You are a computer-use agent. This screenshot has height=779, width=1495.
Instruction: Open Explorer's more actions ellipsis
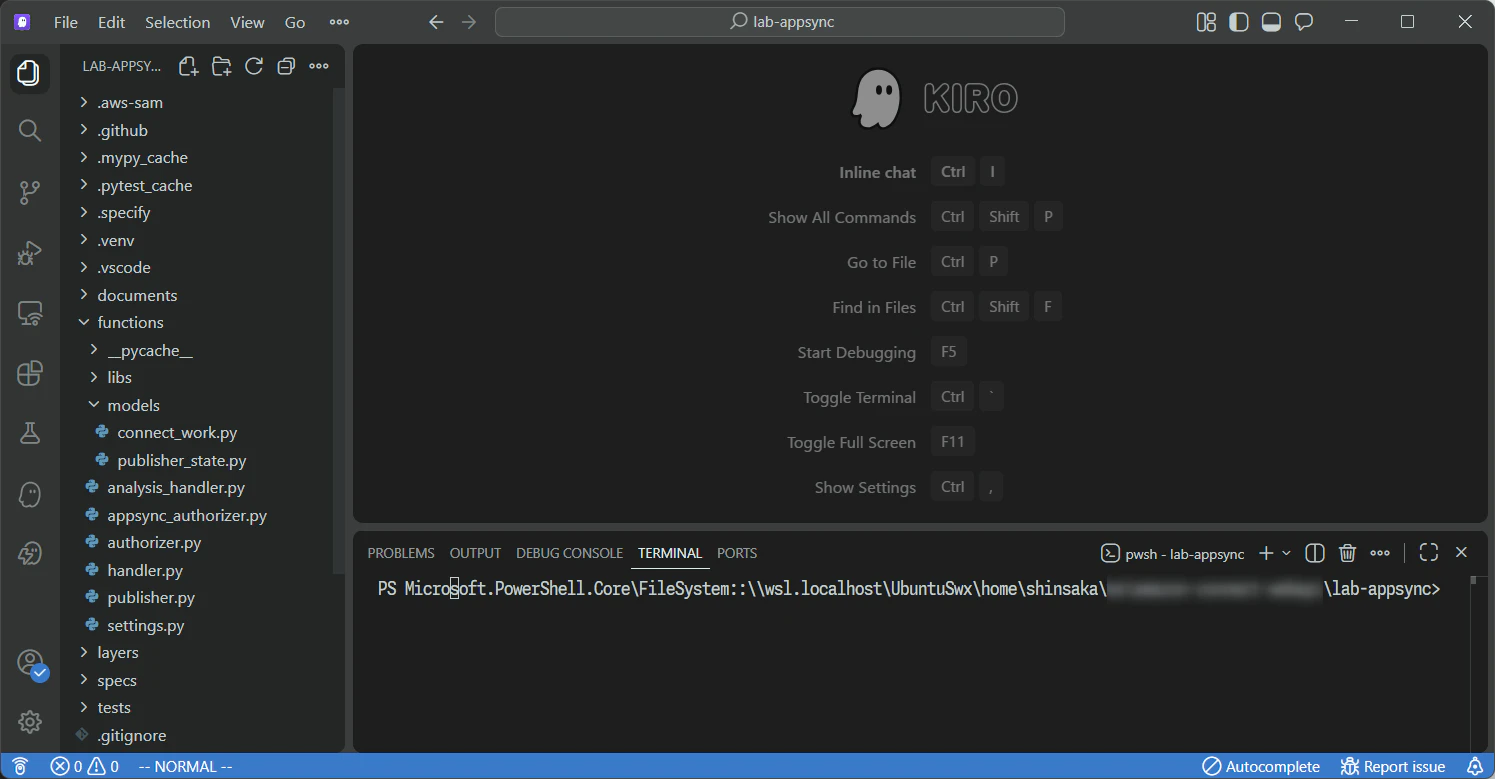[x=319, y=66]
